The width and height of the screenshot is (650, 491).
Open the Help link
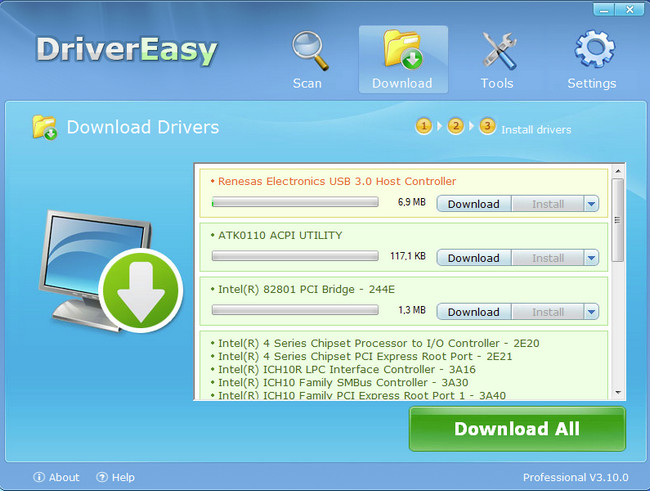(123, 478)
